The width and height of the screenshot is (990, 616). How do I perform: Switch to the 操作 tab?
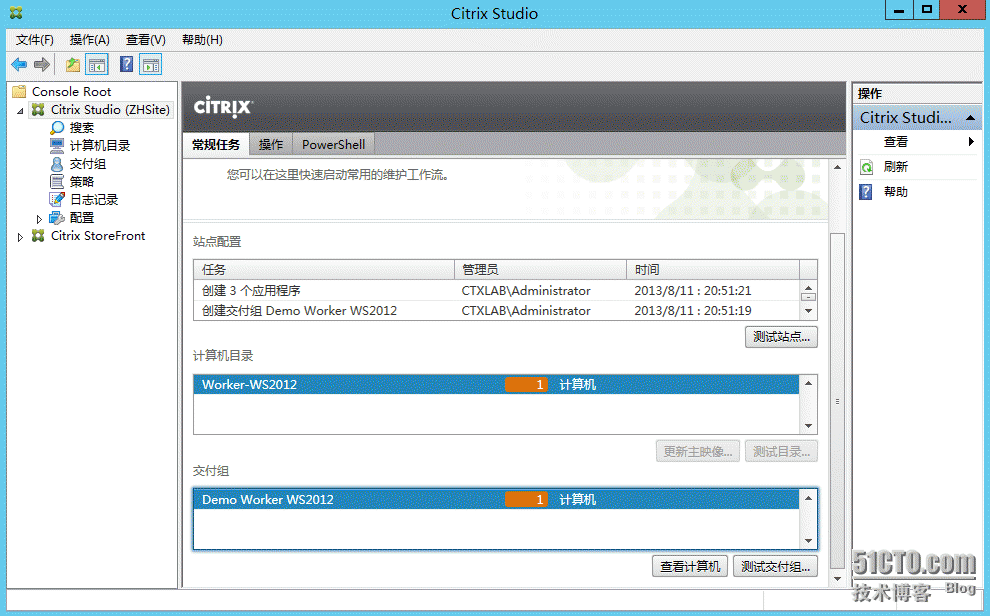271,145
